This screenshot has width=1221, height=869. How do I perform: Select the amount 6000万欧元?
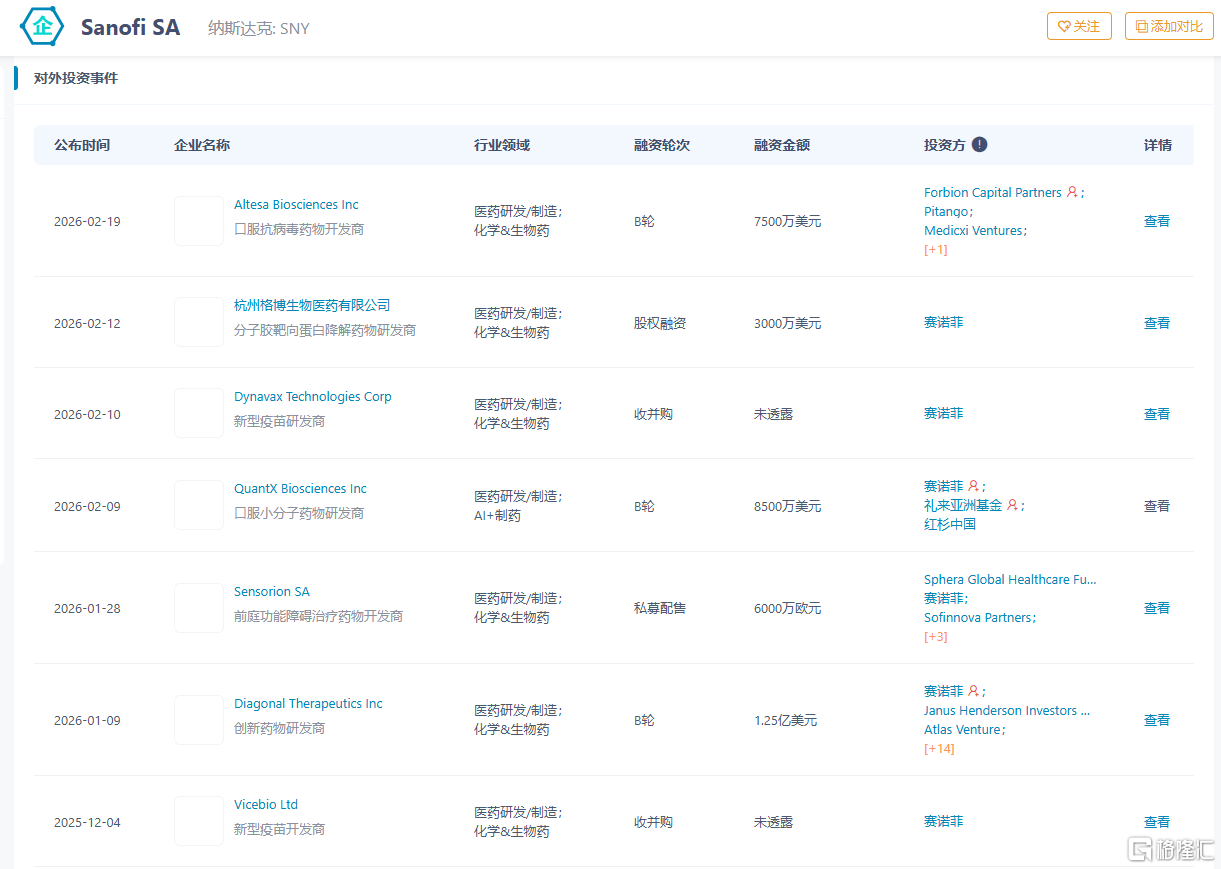coord(788,608)
